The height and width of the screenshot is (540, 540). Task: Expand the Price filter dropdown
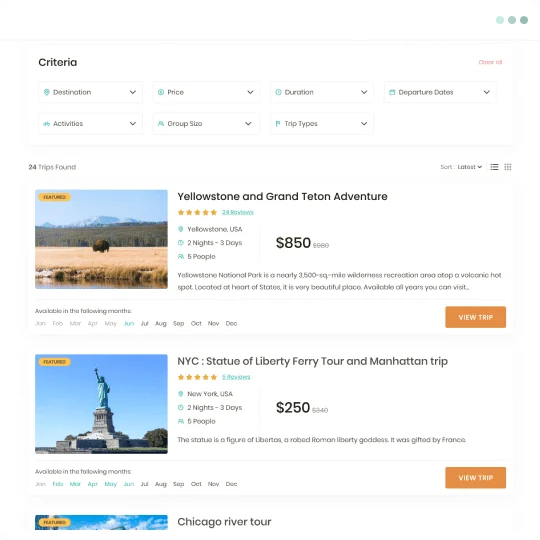coord(206,92)
